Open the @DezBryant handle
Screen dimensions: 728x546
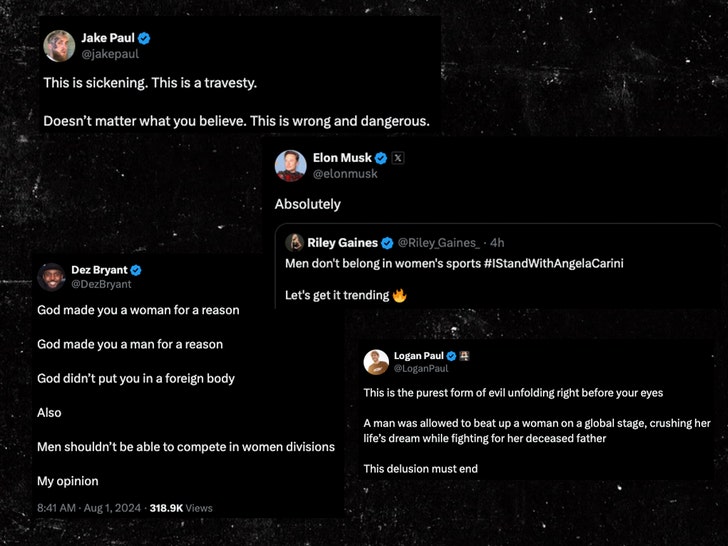[x=100, y=285]
